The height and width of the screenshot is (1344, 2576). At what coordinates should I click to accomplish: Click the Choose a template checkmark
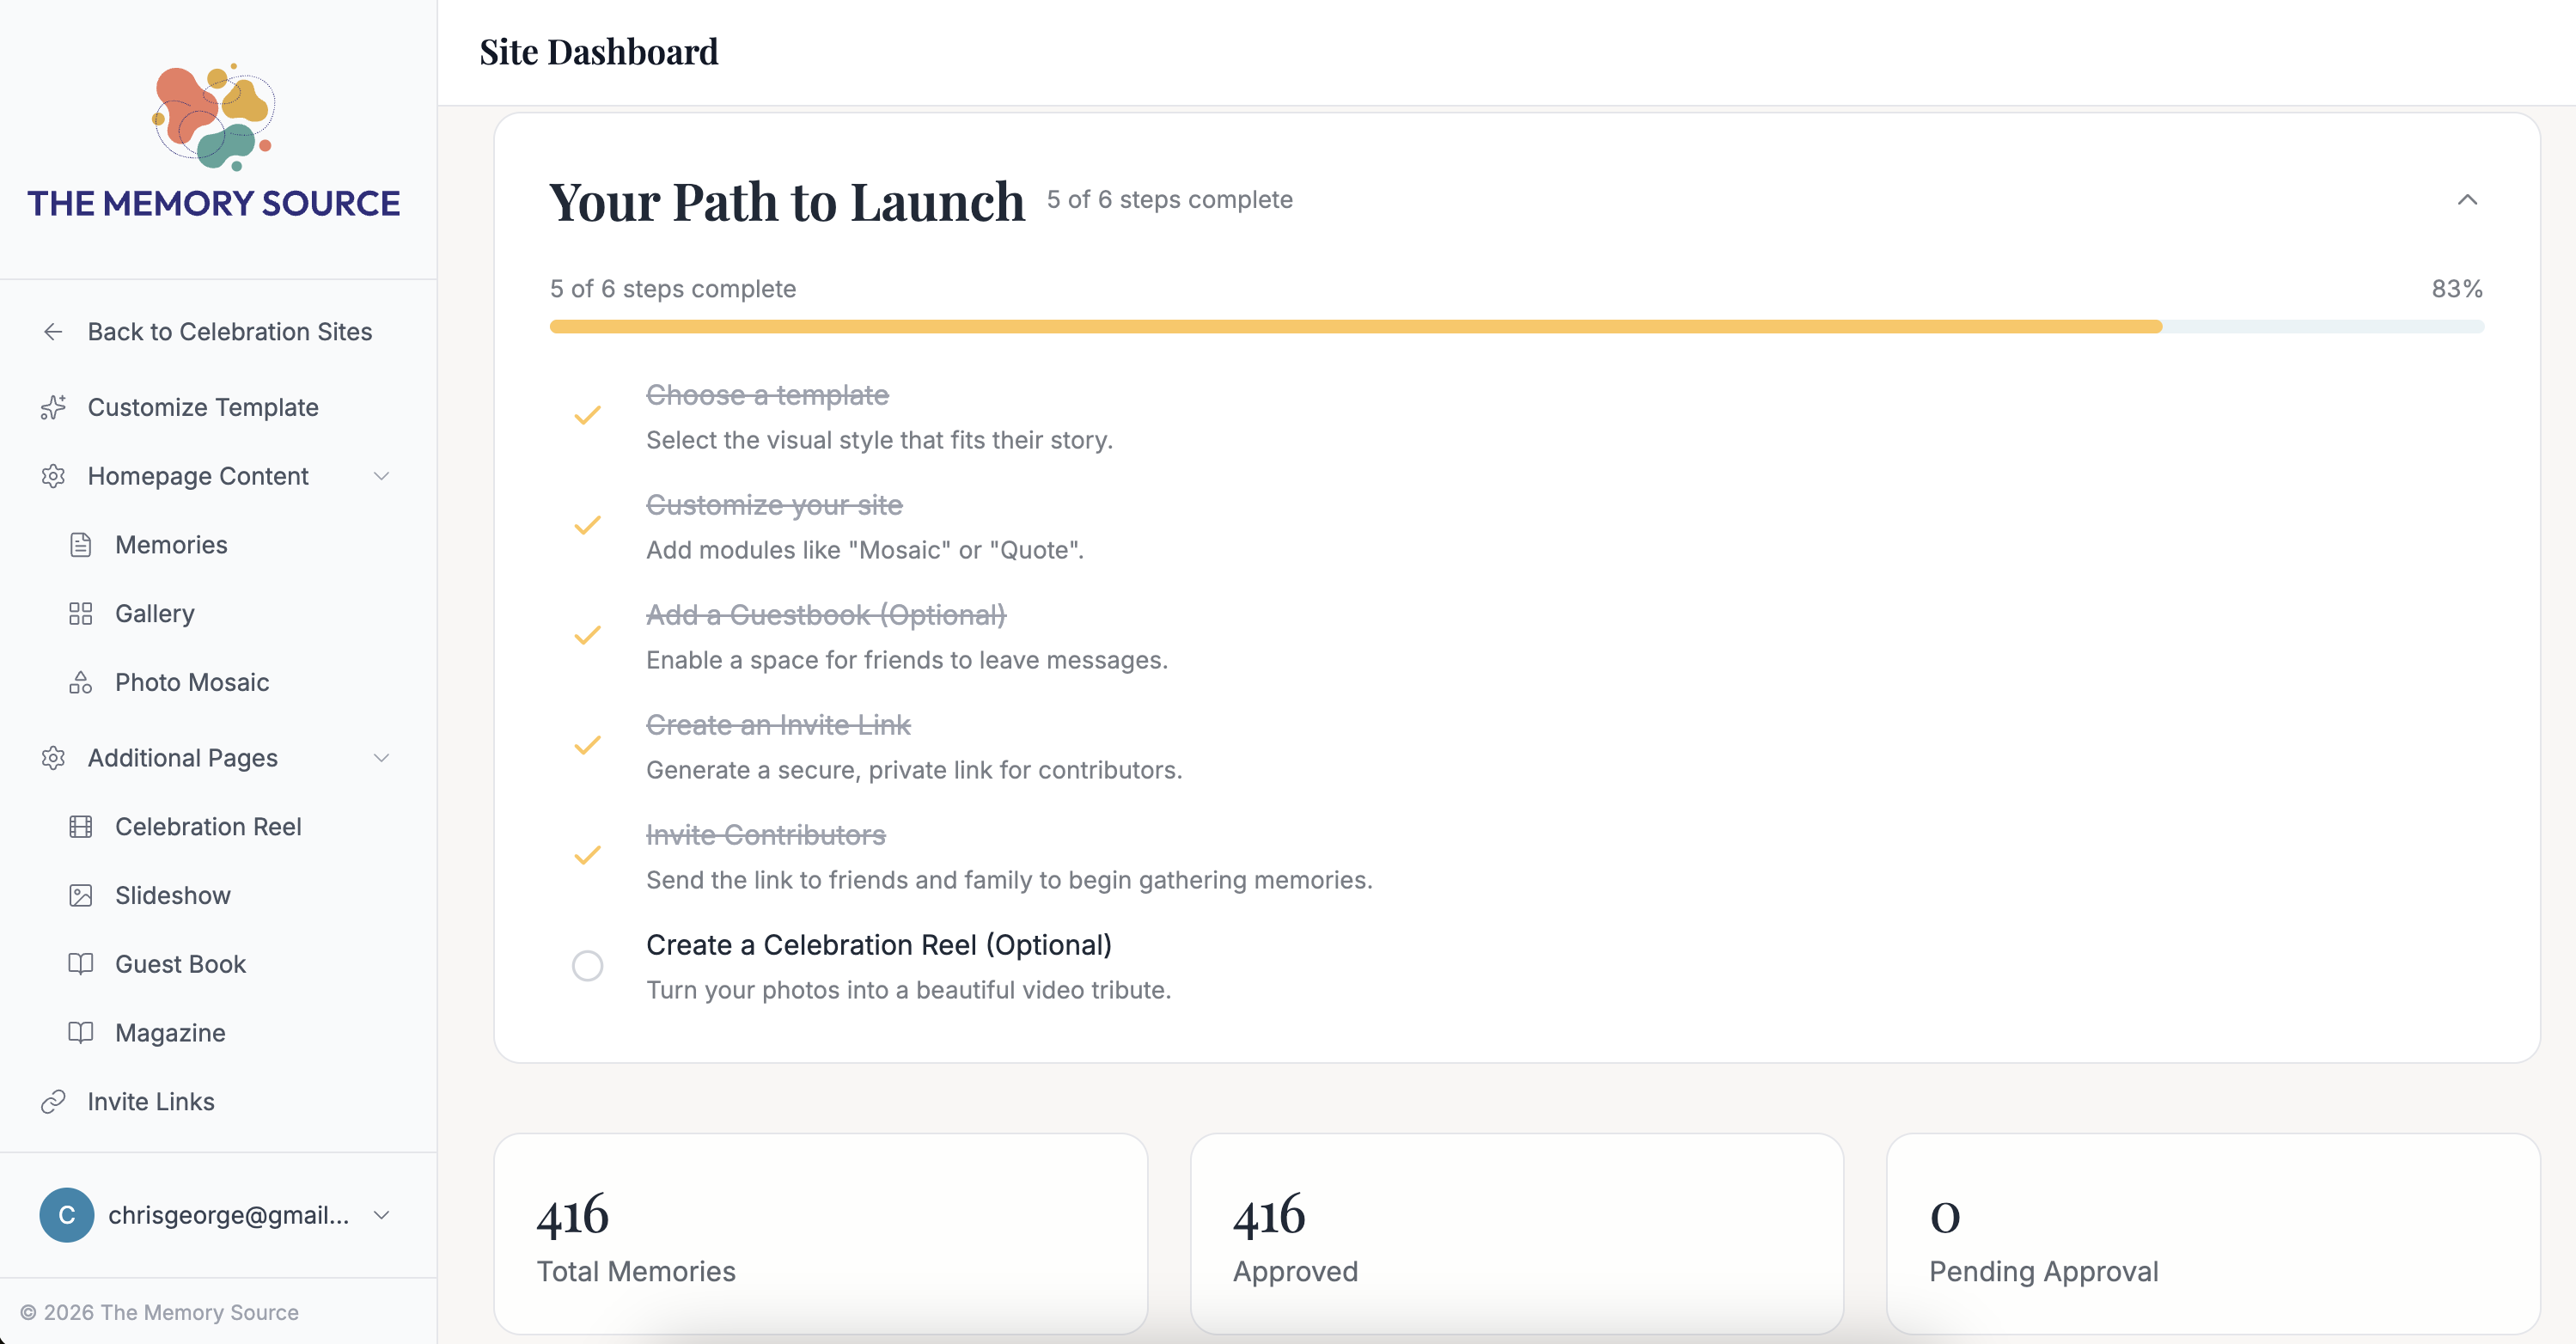(x=588, y=413)
